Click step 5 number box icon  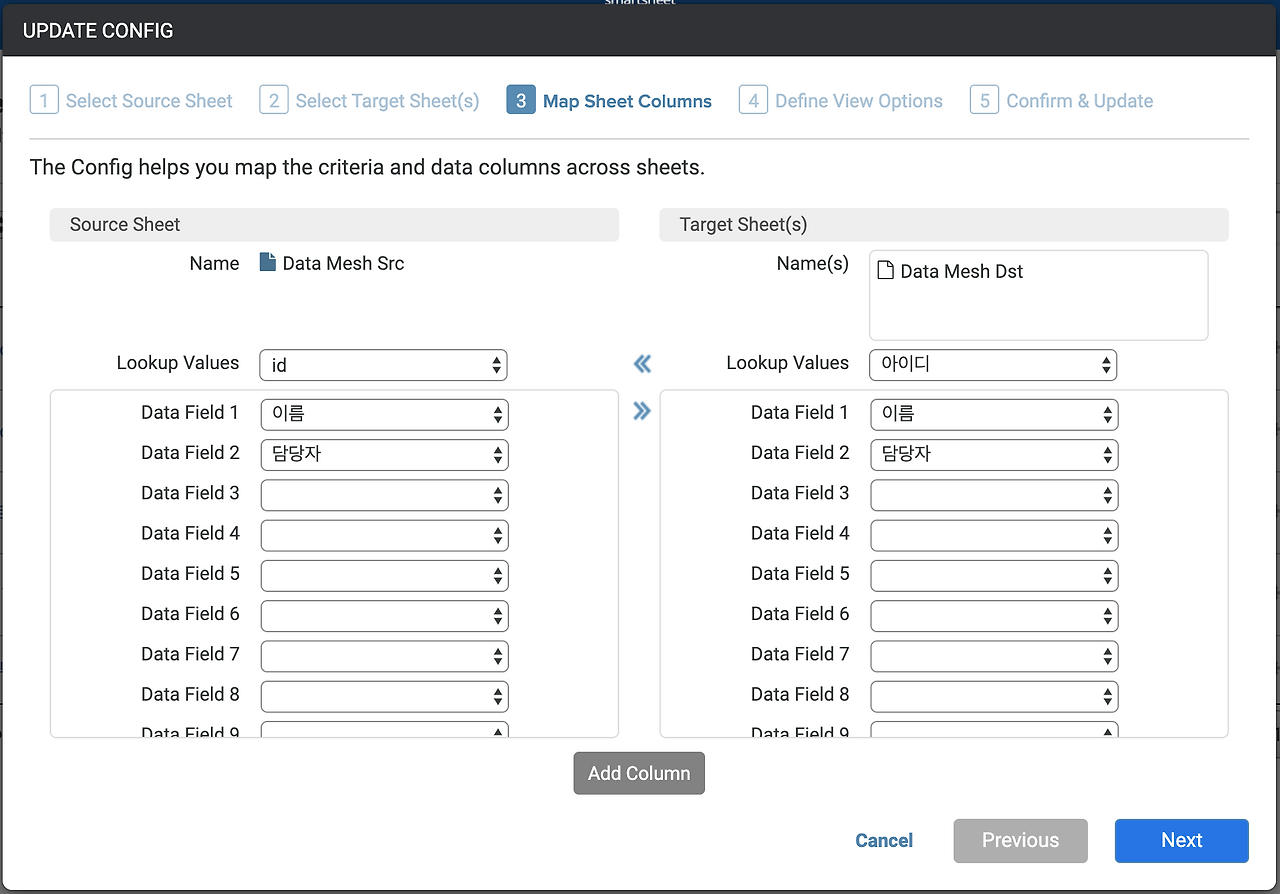click(x=984, y=101)
